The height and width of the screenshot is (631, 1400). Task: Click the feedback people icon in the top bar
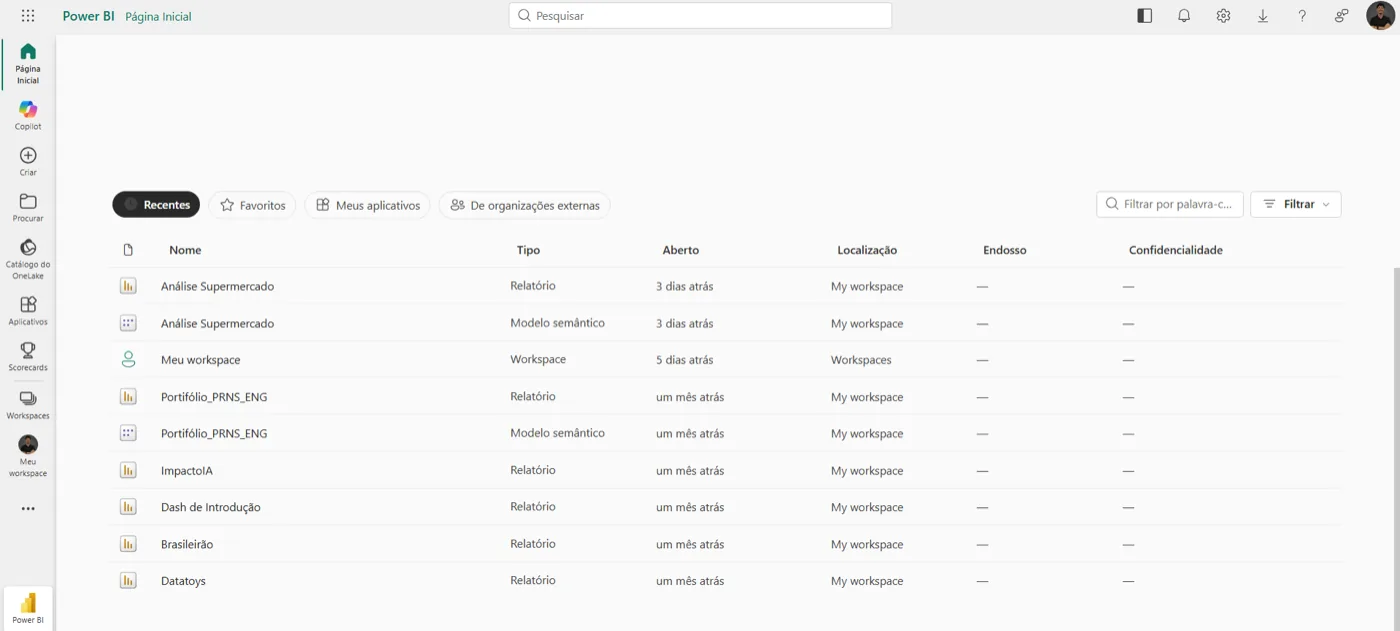coord(1341,16)
